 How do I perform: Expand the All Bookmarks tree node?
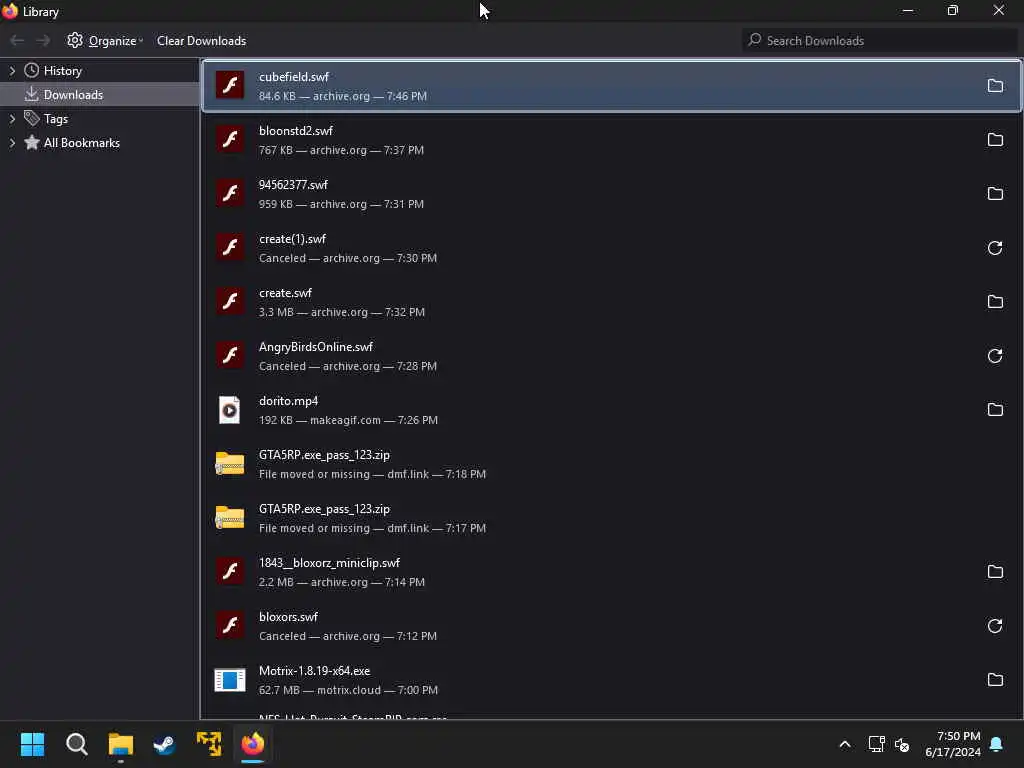coord(12,143)
